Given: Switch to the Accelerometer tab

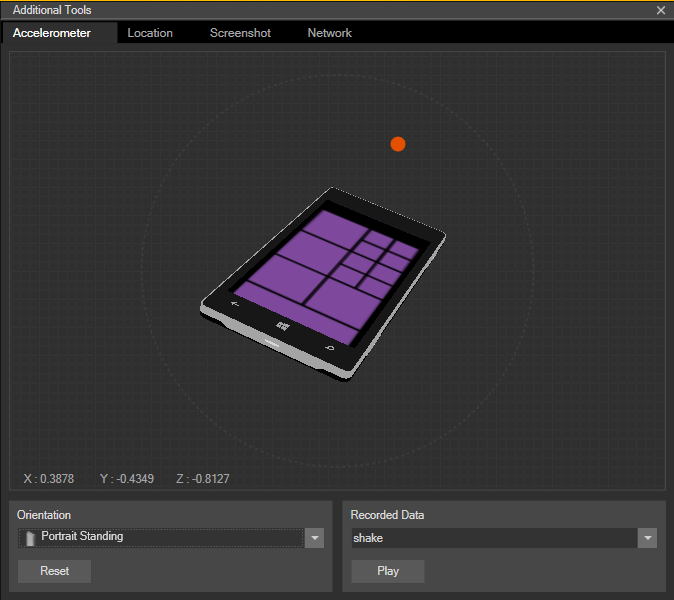Looking at the screenshot, I should click(x=52, y=33).
